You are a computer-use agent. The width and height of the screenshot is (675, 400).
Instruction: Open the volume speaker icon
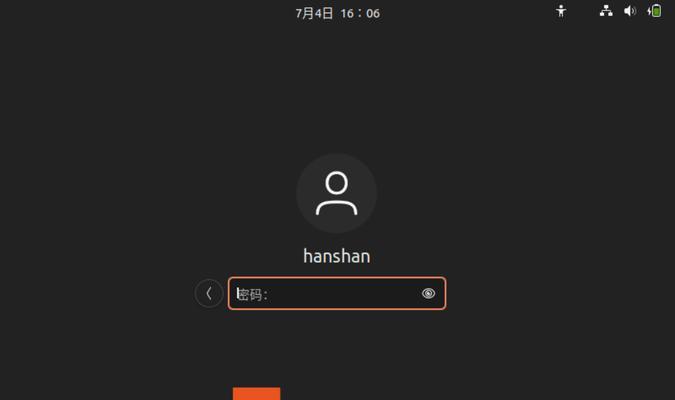click(630, 11)
